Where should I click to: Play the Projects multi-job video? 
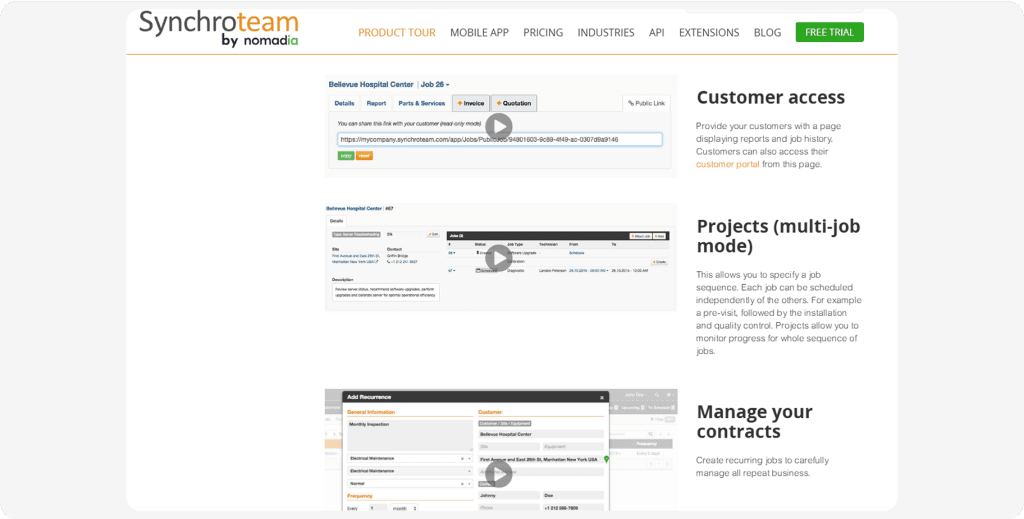[x=498, y=258]
